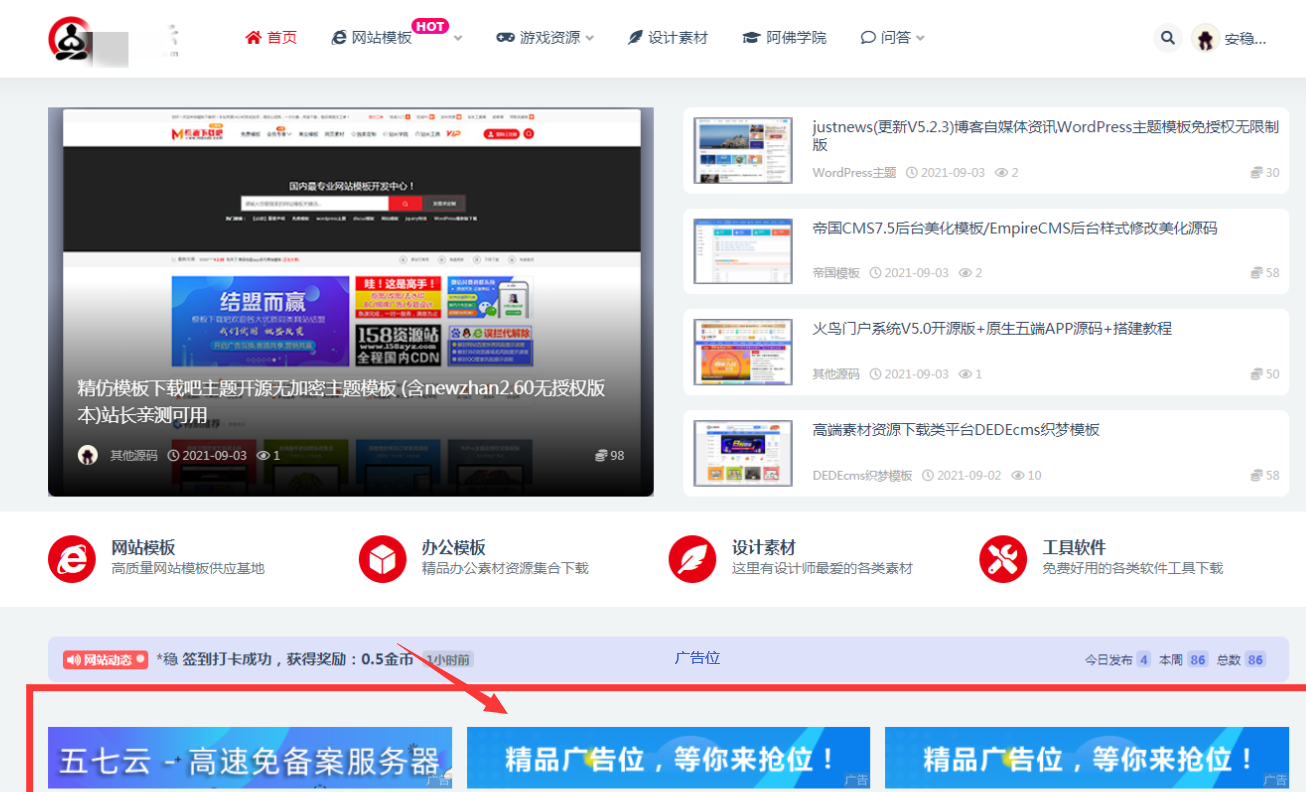Click the red 网站模板 circle icon
Viewport: 1306px width, 792px height.
point(72,558)
